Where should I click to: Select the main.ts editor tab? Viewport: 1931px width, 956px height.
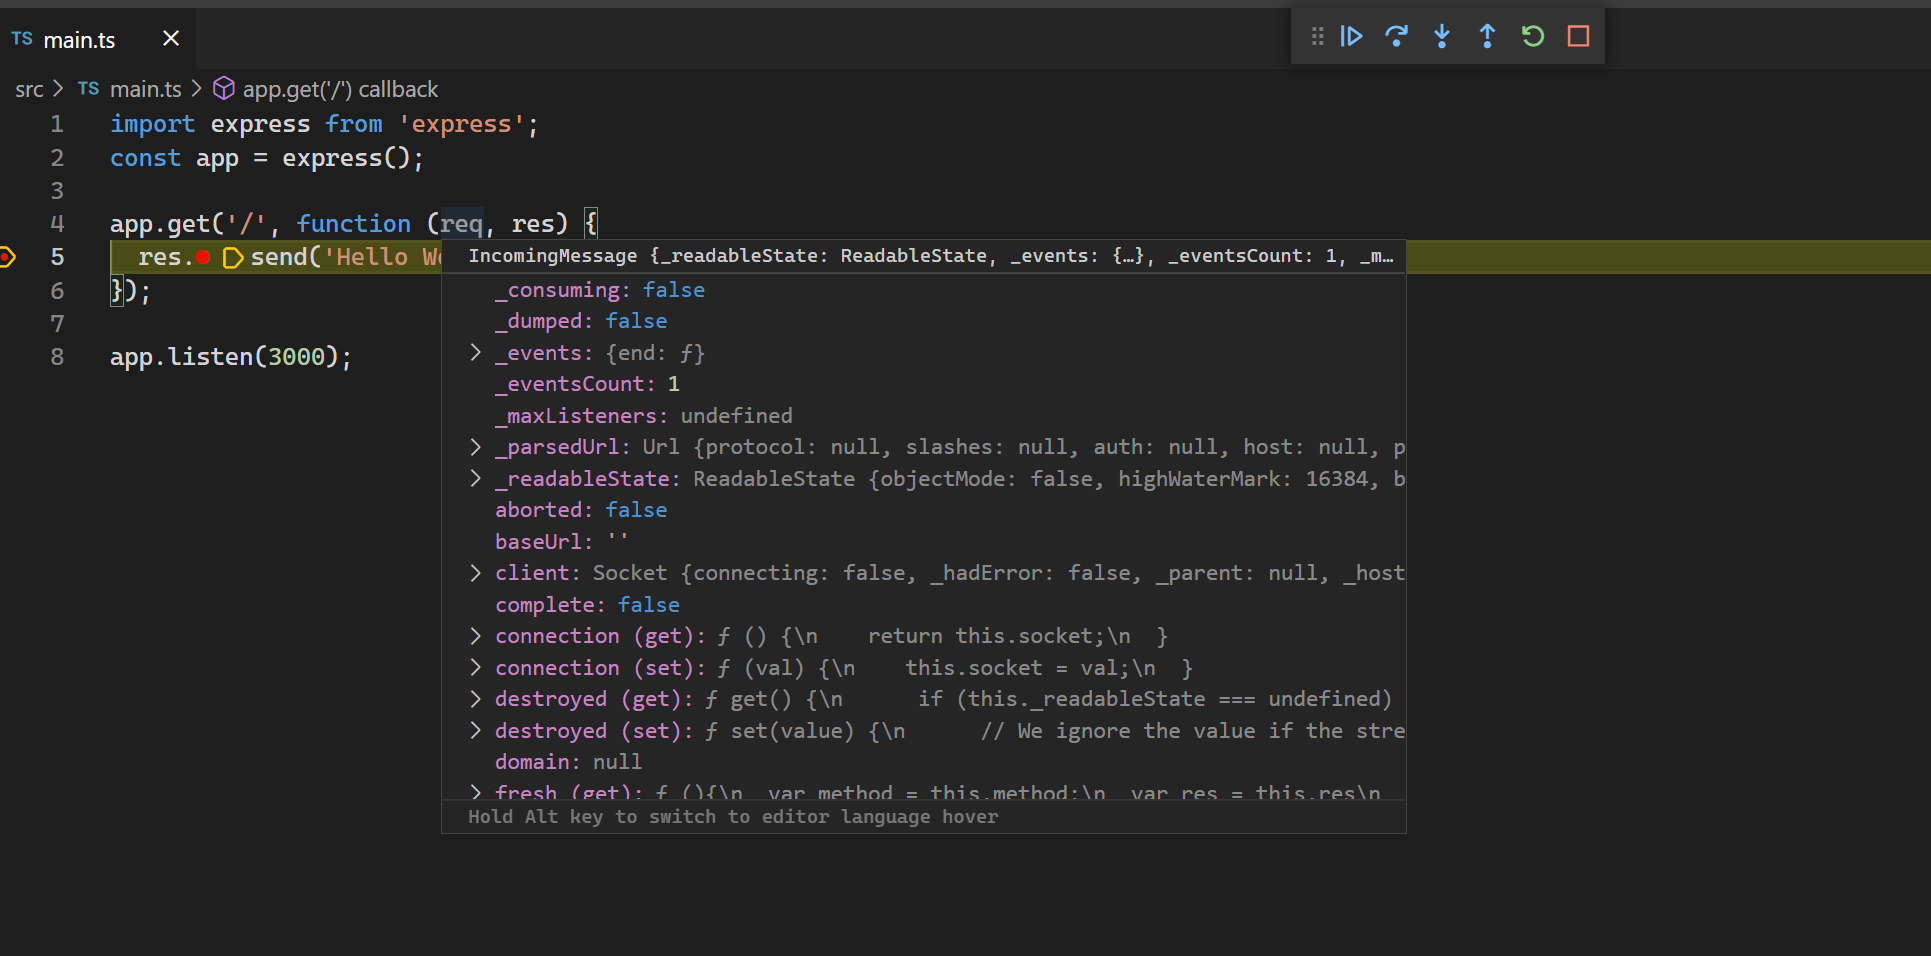point(80,39)
